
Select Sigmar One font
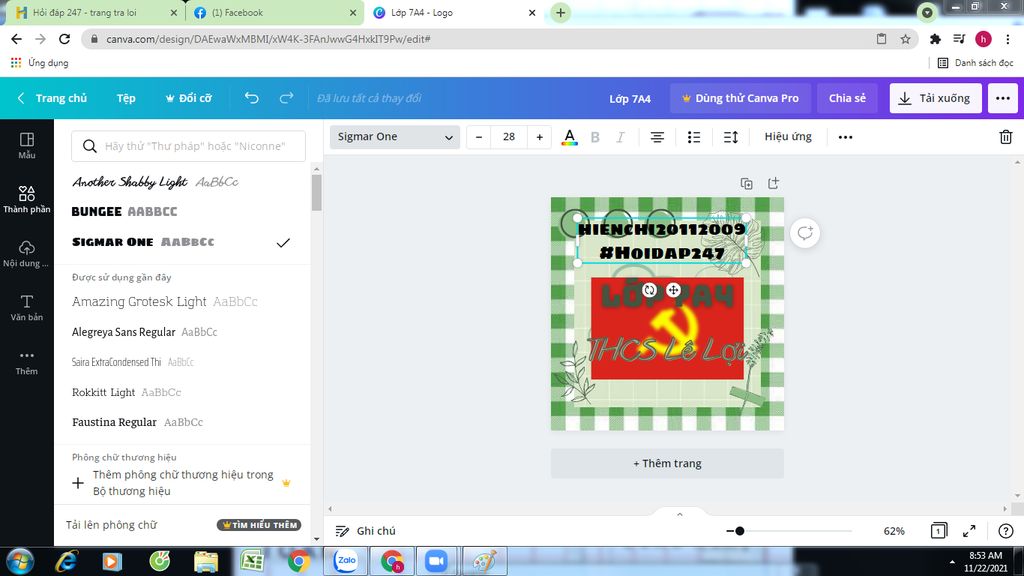click(x=183, y=242)
